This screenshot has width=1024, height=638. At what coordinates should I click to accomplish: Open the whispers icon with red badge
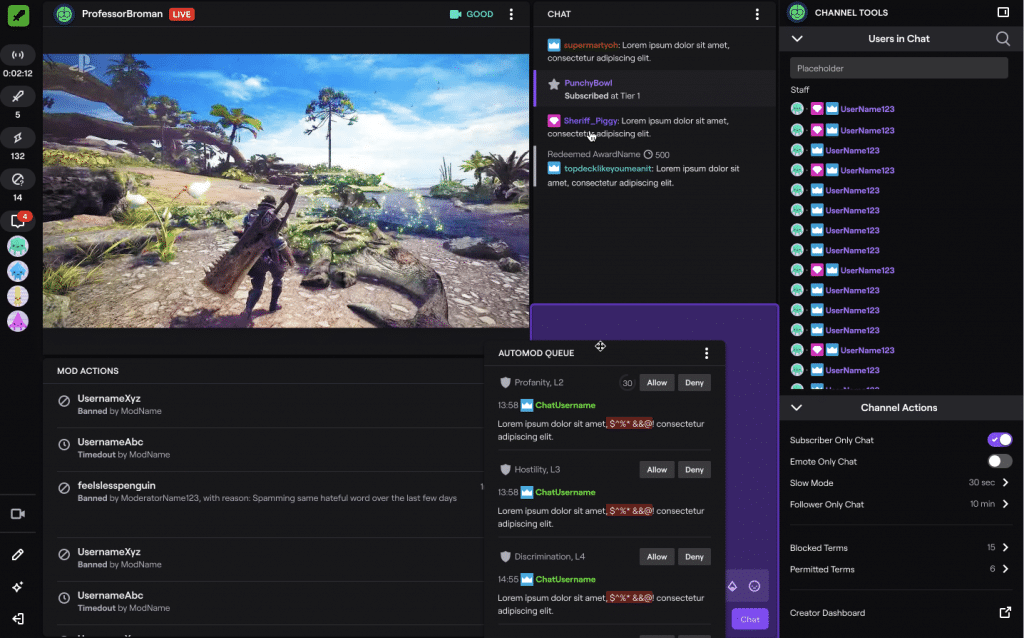[20, 220]
